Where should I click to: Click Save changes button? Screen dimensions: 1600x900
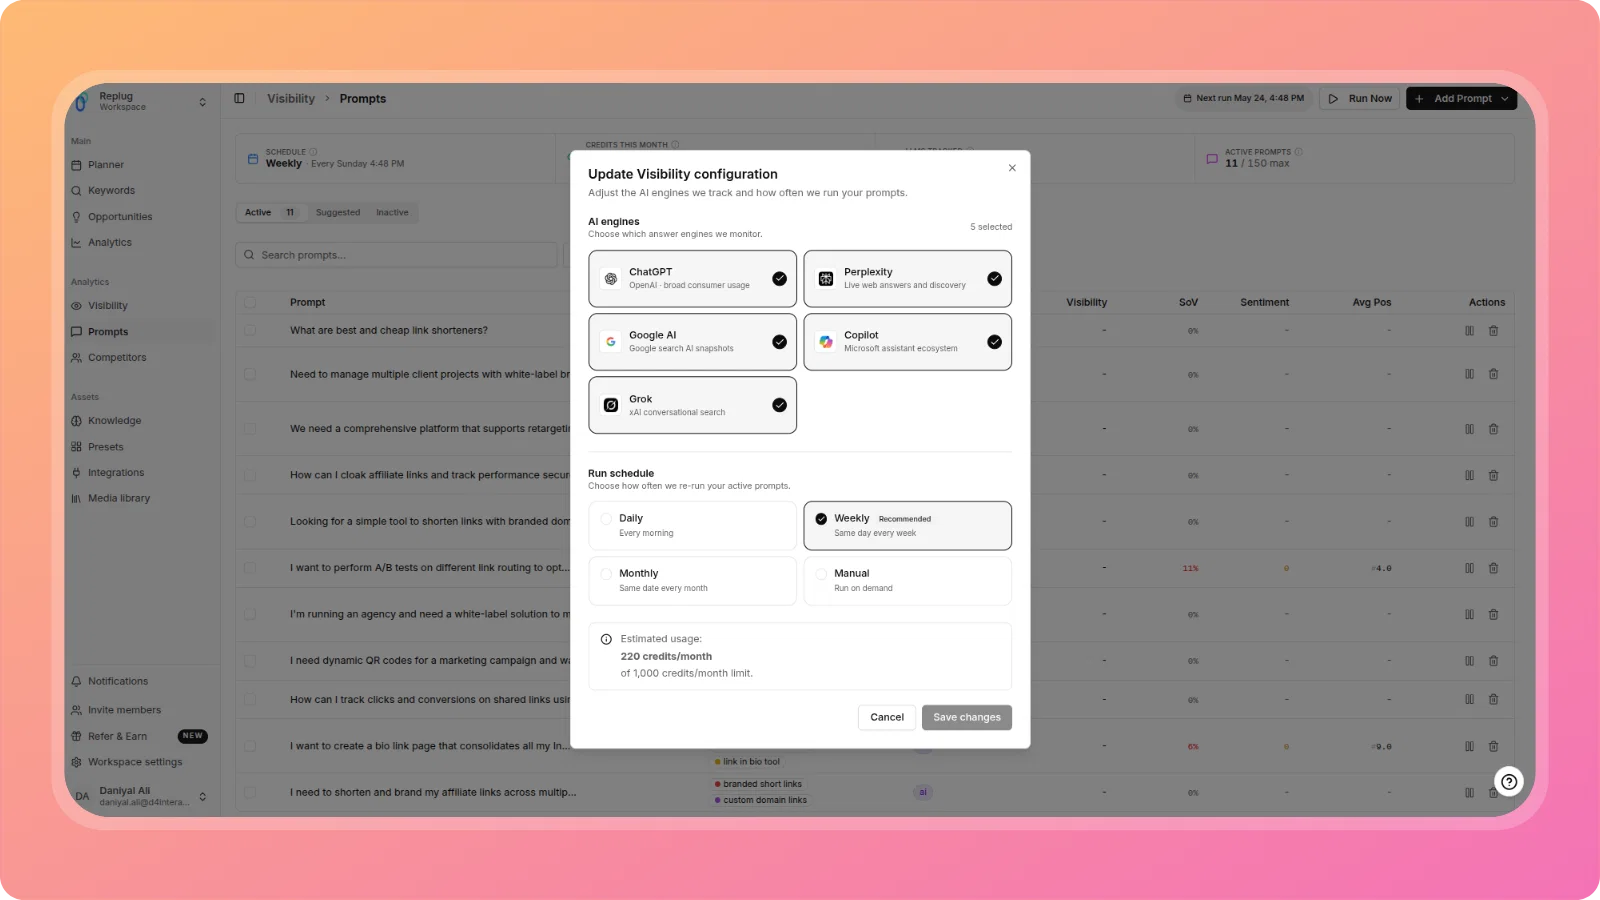967,717
